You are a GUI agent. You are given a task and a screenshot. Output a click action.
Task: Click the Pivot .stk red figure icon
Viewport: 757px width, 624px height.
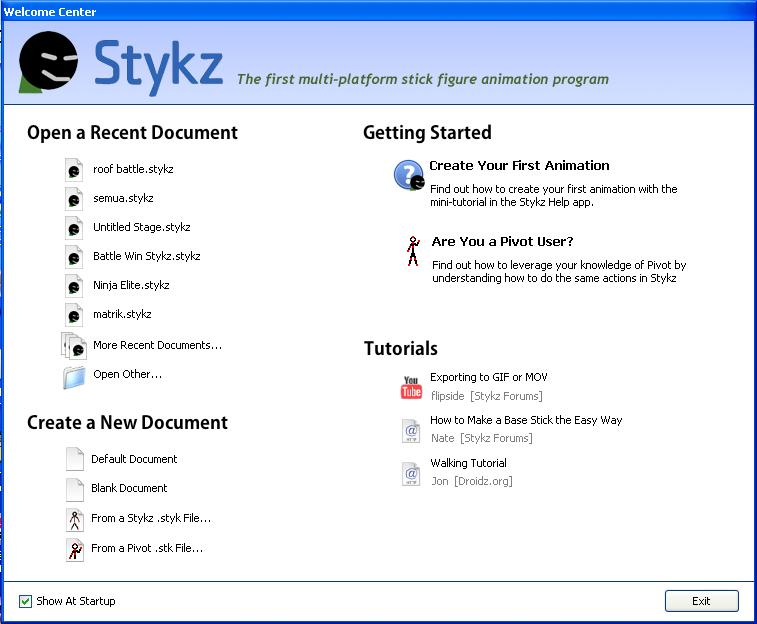coord(75,550)
